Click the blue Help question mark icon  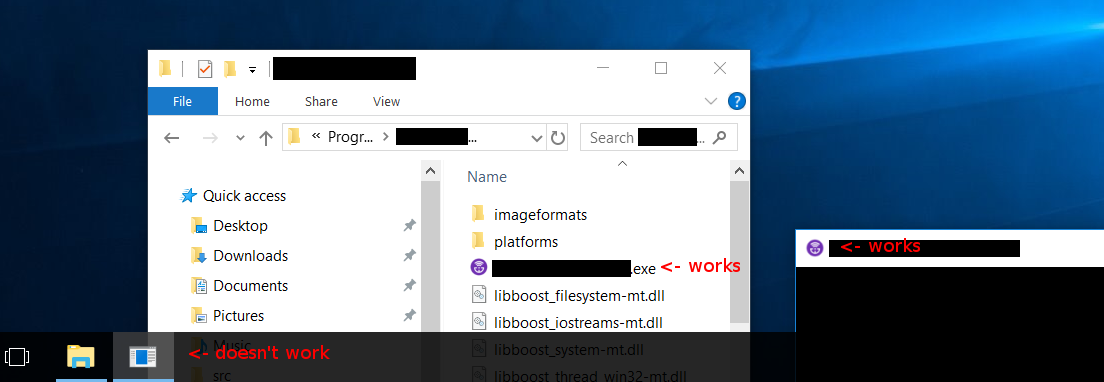point(736,101)
